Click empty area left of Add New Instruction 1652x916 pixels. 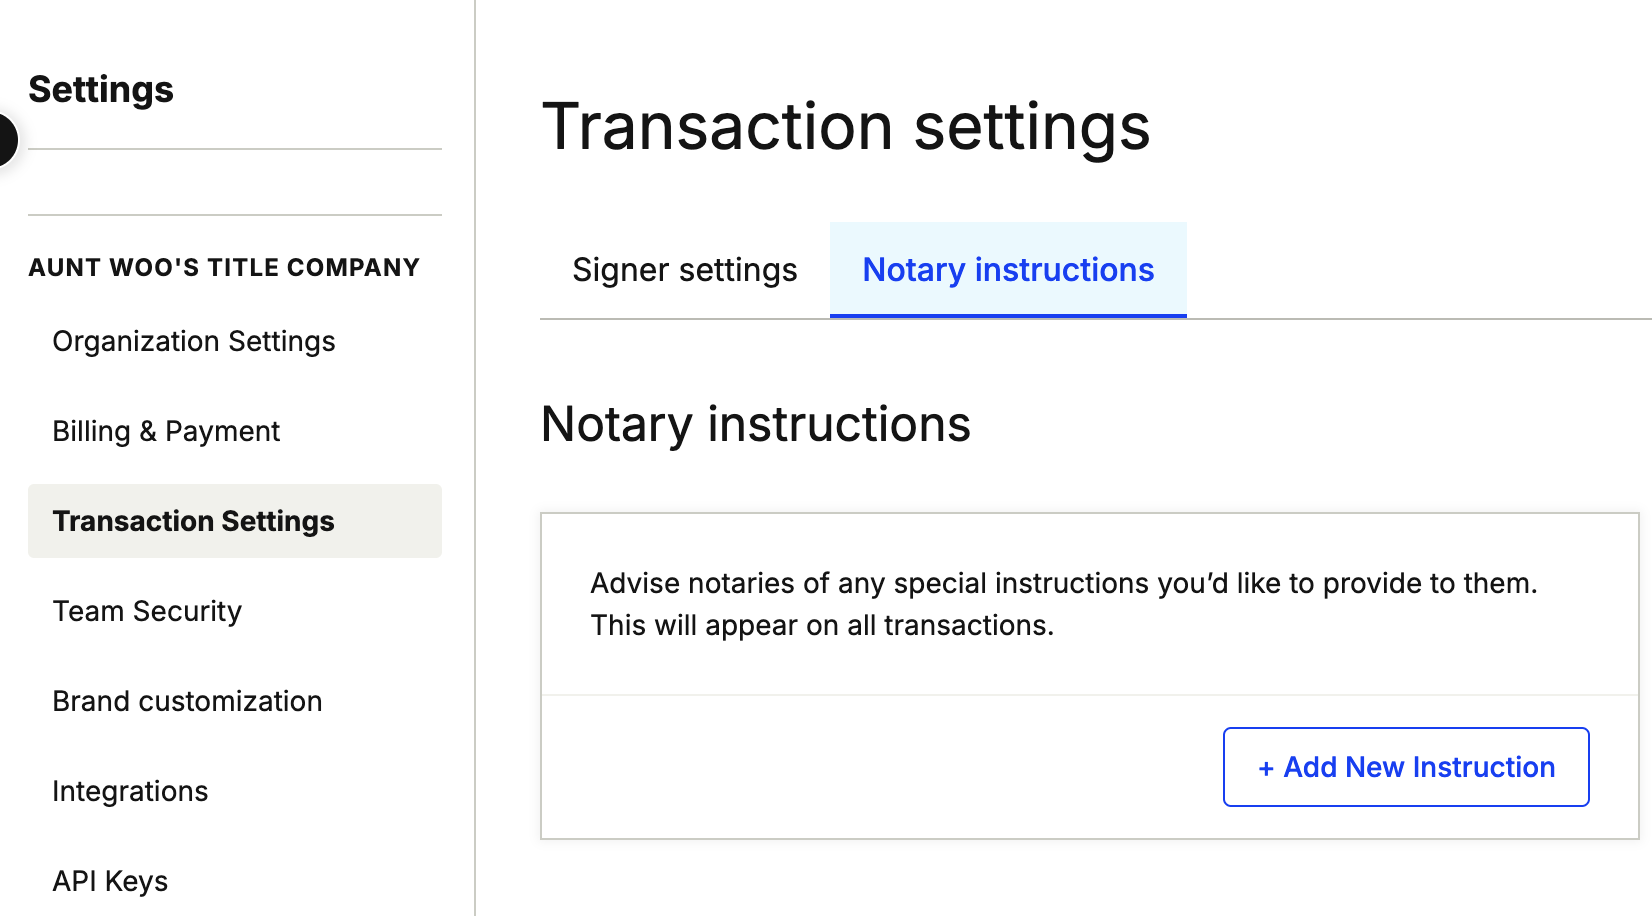[880, 767]
